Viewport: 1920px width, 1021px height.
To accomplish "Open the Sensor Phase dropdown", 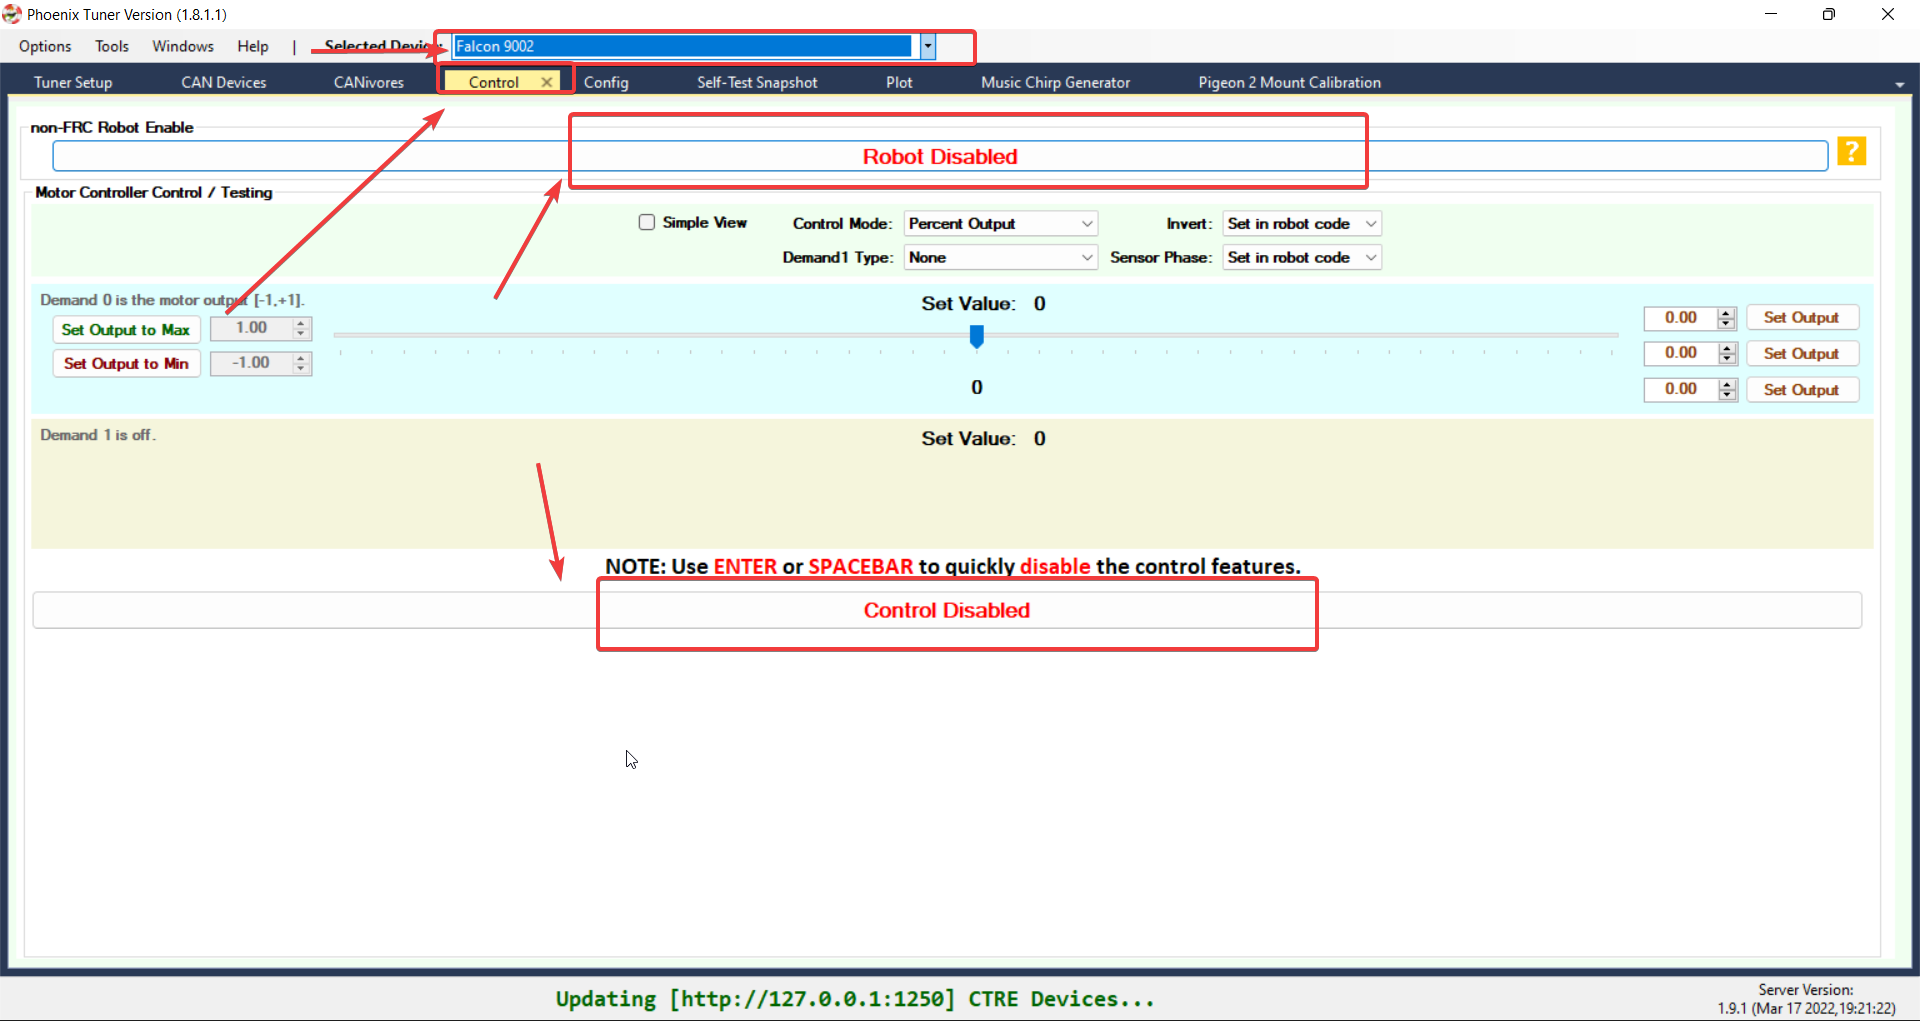I will [x=1302, y=257].
